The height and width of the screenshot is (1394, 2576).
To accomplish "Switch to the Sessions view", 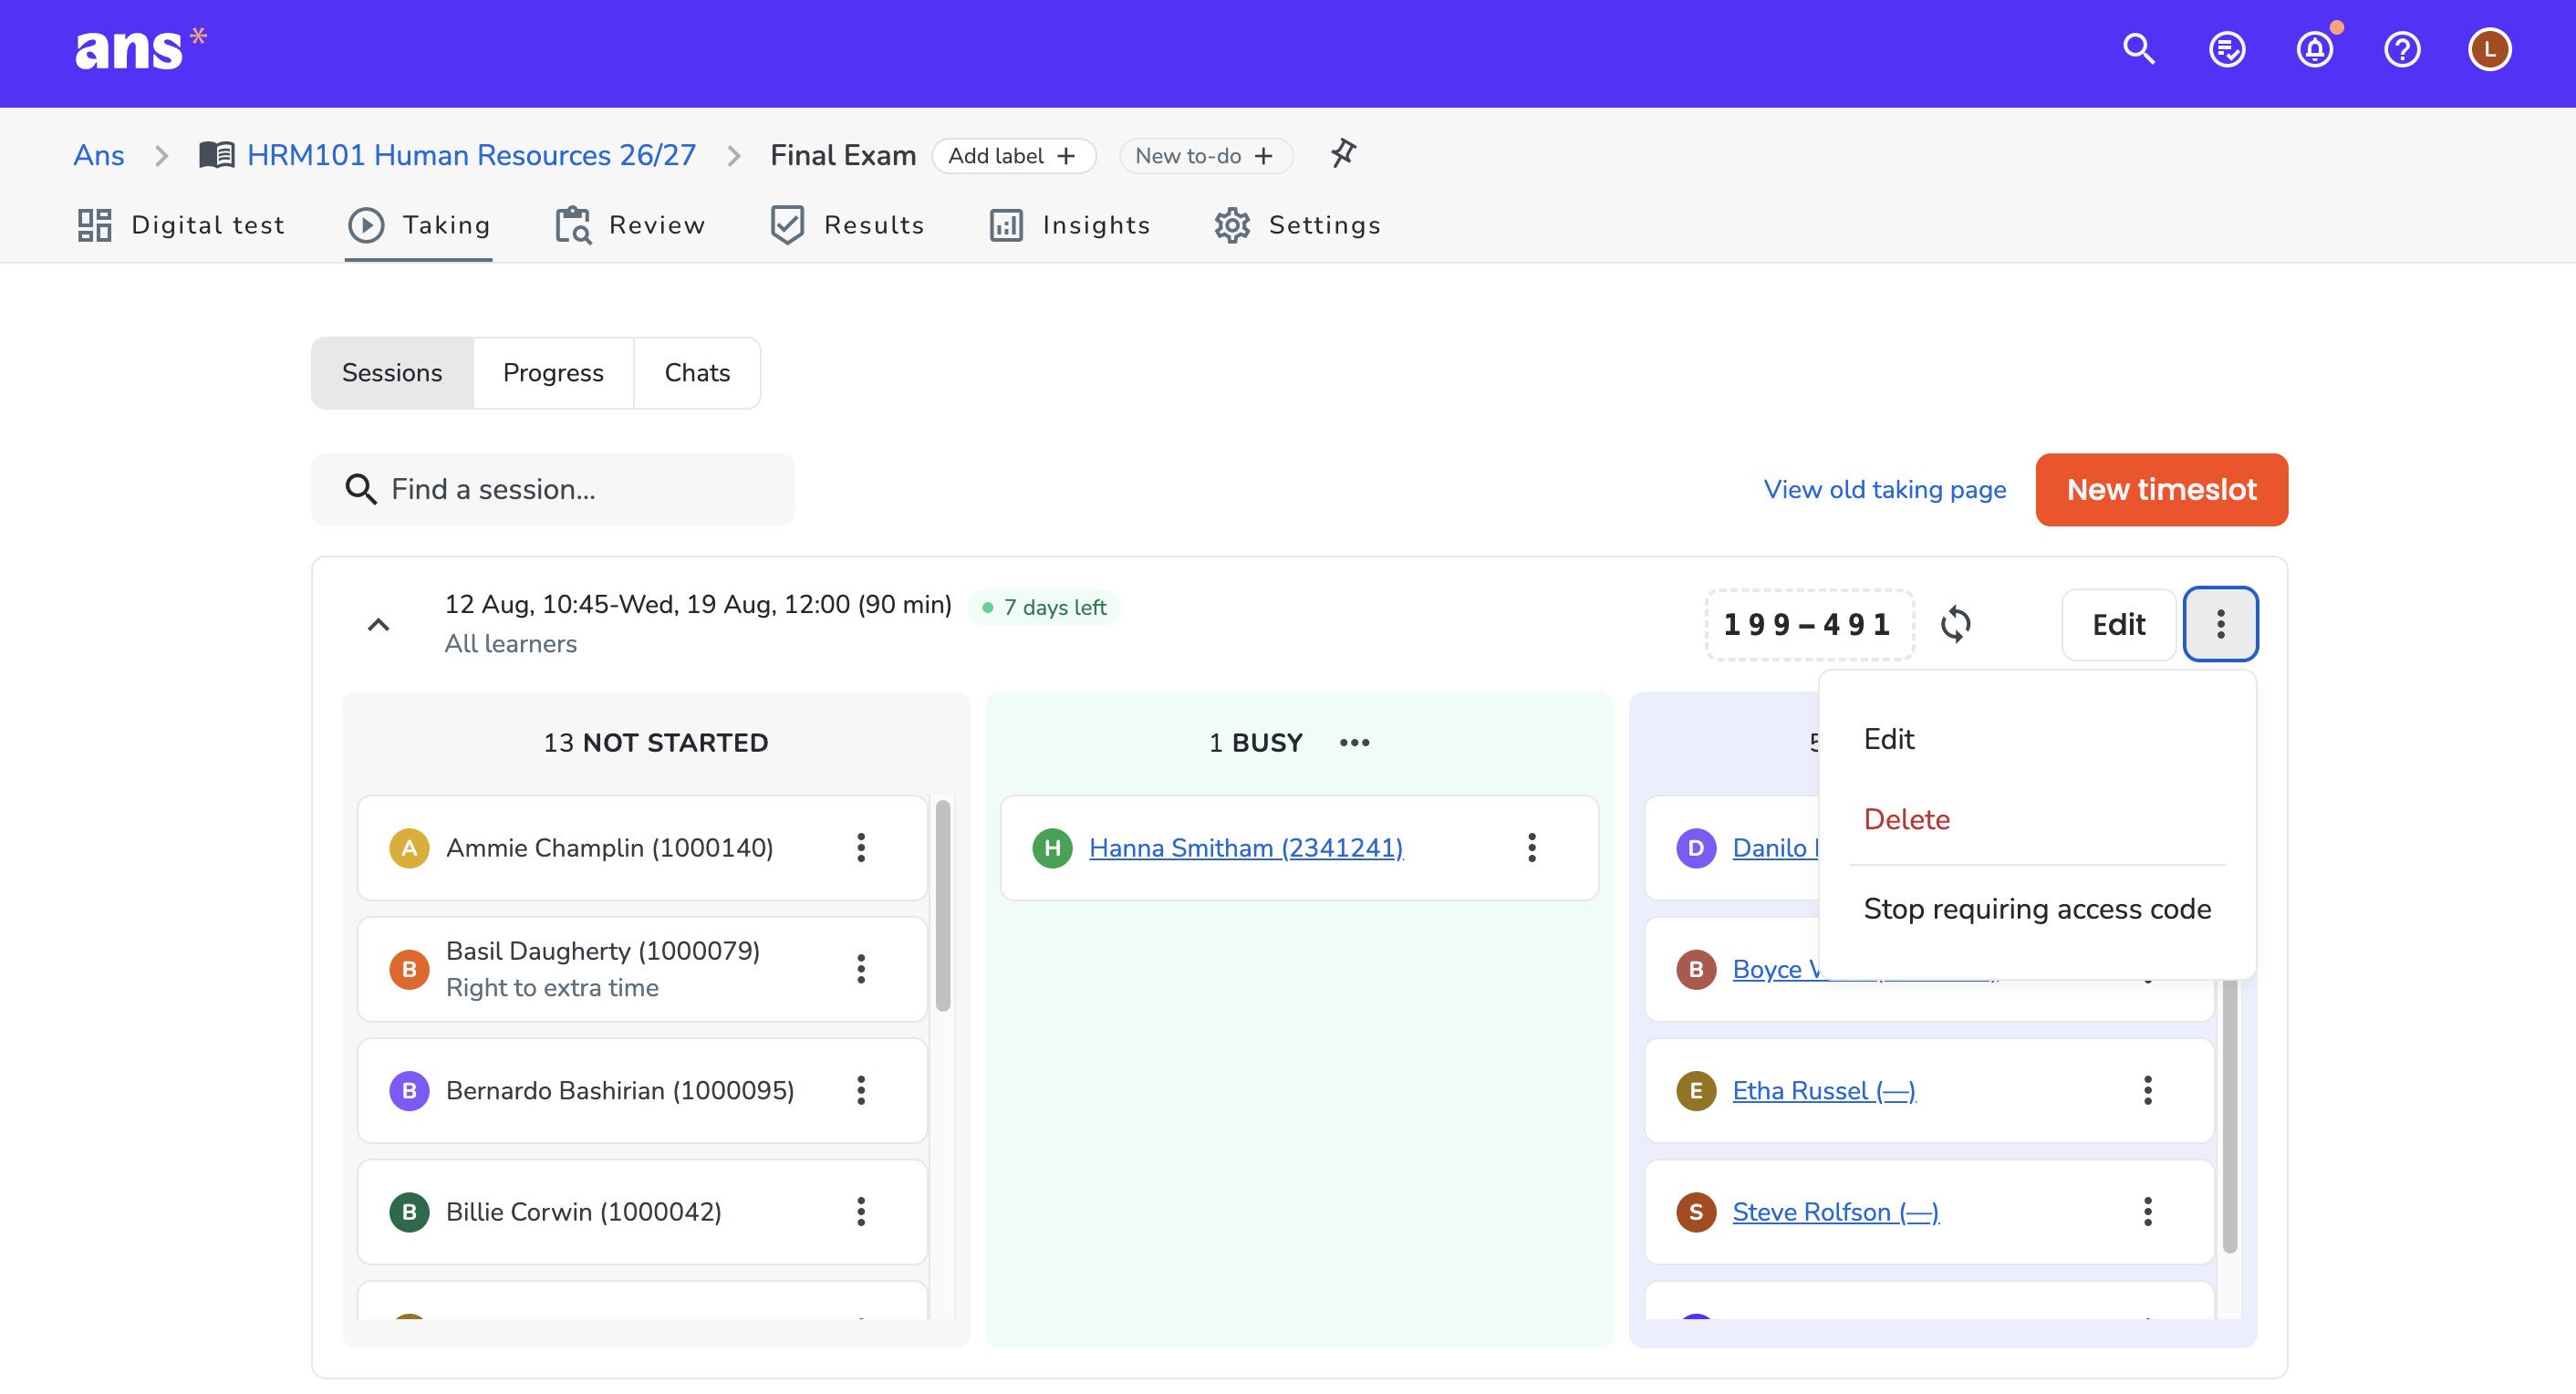I will pos(392,373).
